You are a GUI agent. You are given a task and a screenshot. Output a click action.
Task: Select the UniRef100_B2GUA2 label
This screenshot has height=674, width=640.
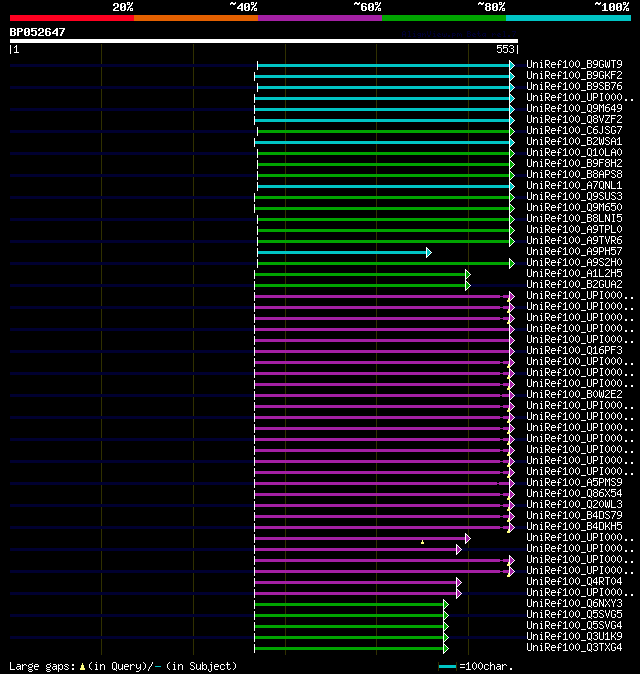pos(574,285)
